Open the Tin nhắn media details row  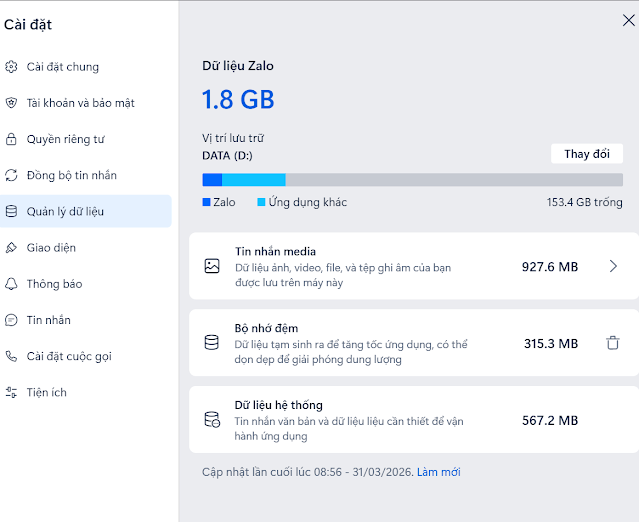pyautogui.click(x=414, y=266)
